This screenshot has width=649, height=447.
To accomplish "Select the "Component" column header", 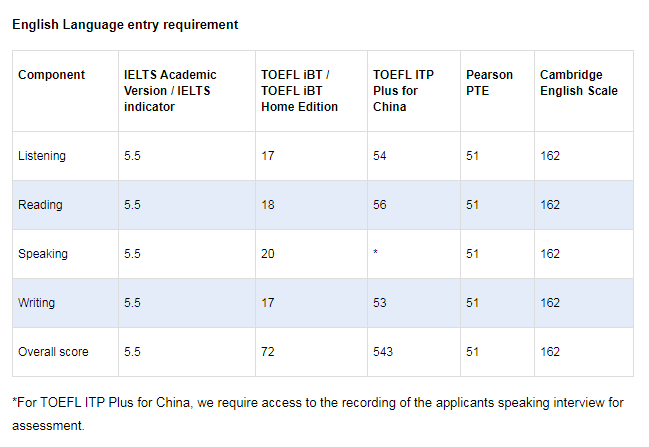I will (52, 75).
